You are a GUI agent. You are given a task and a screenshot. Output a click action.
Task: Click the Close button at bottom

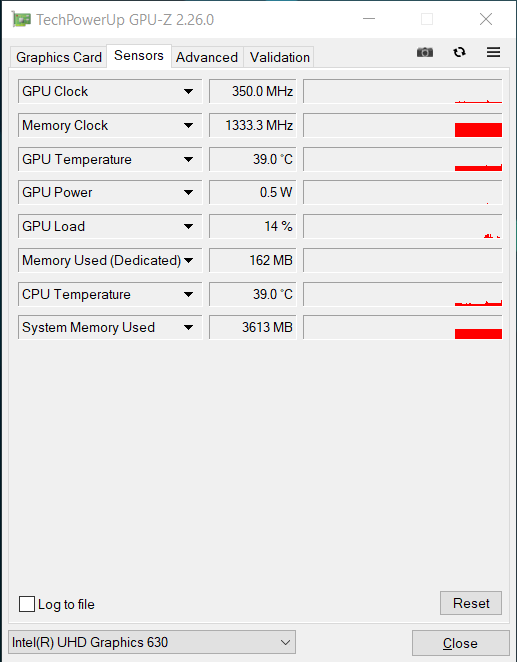[x=460, y=643]
